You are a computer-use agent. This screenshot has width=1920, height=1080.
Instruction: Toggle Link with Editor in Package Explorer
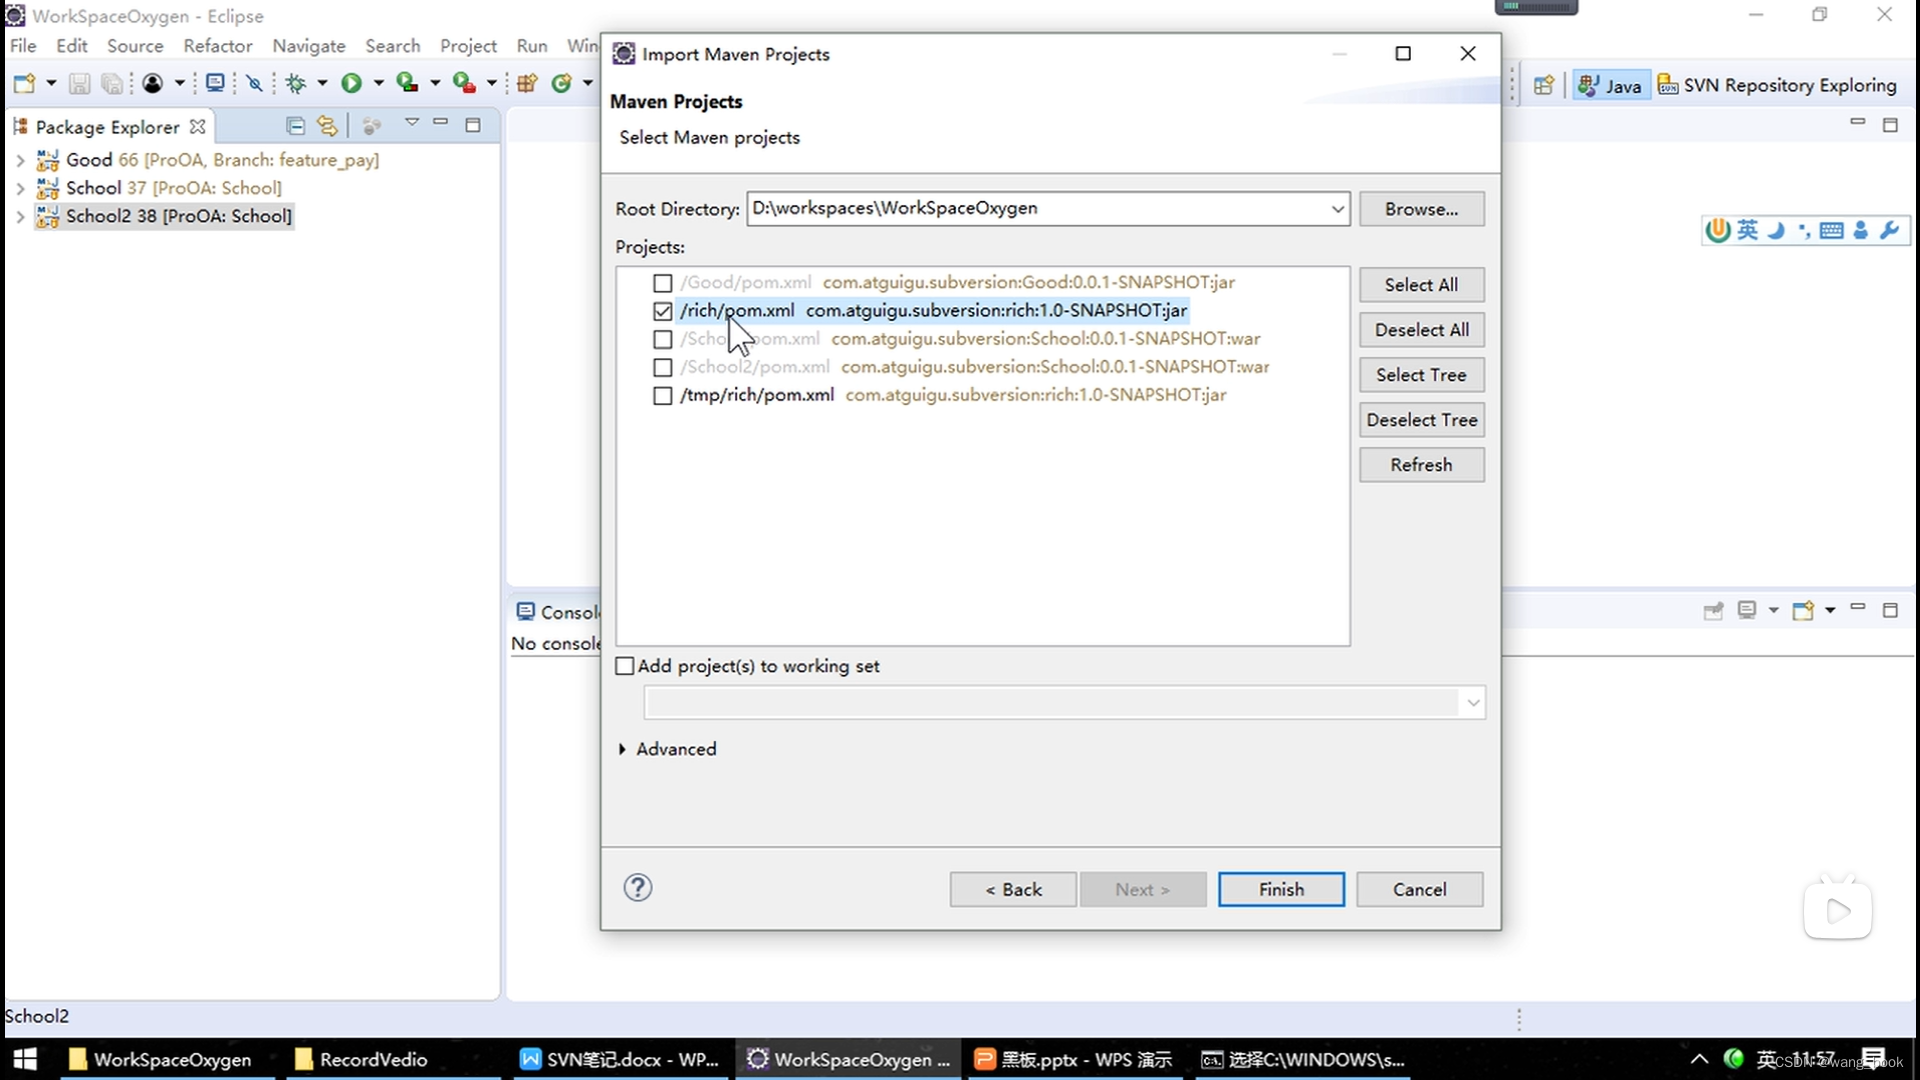(327, 126)
